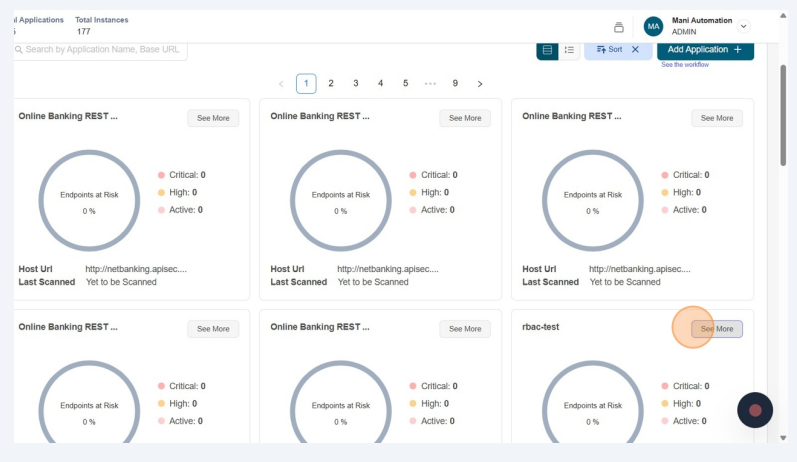Click Add Application button
This screenshot has width=797, height=462.
click(x=704, y=49)
